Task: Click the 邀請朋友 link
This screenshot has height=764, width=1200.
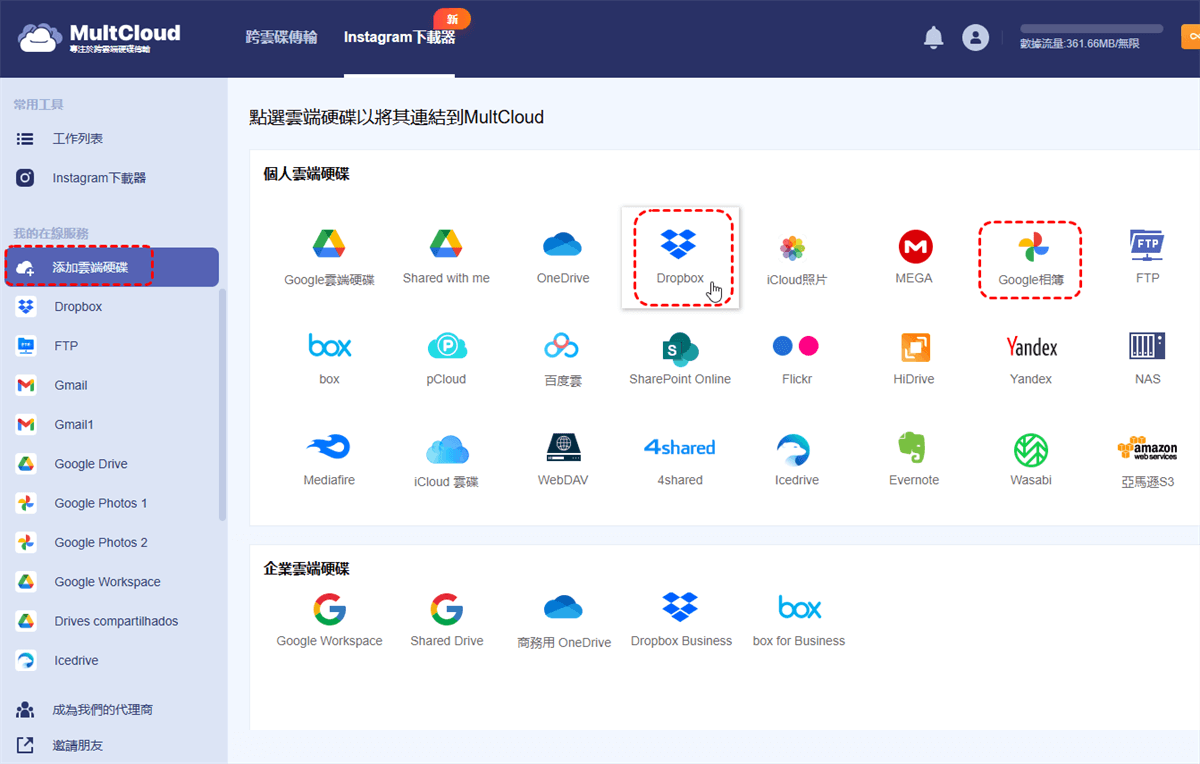Action: pyautogui.click(x=77, y=745)
